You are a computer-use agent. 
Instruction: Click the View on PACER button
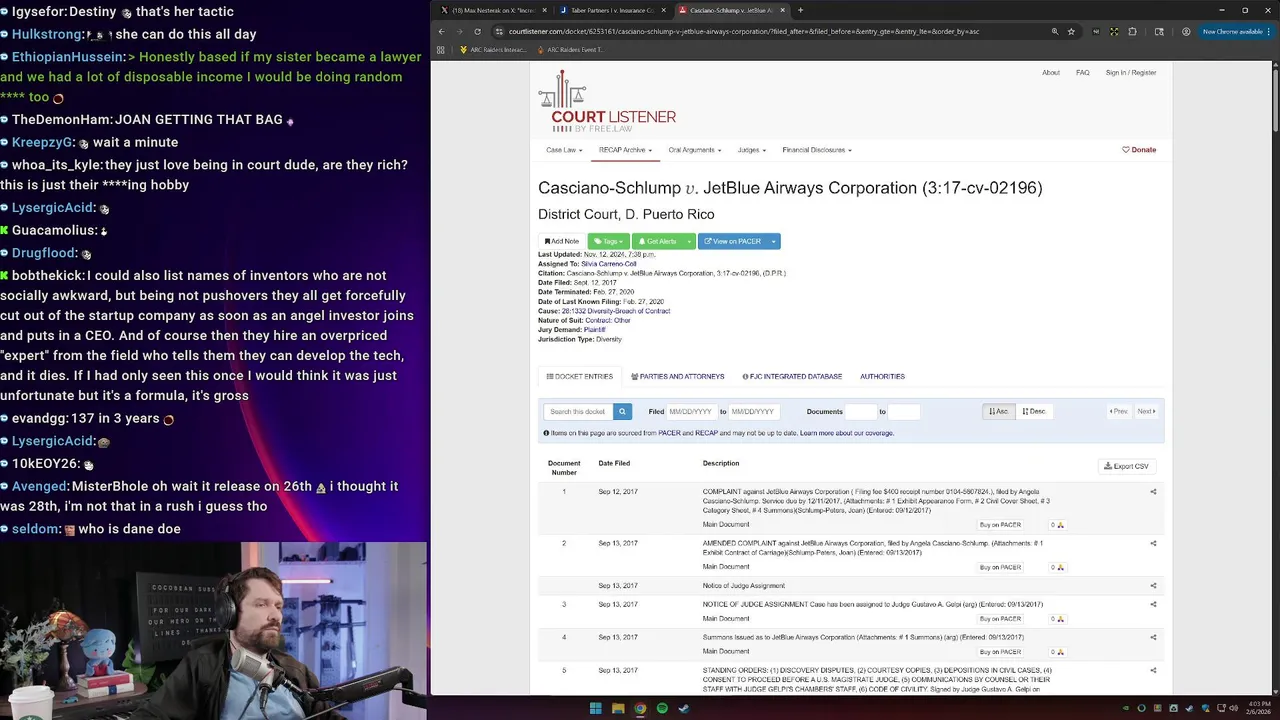coord(733,241)
